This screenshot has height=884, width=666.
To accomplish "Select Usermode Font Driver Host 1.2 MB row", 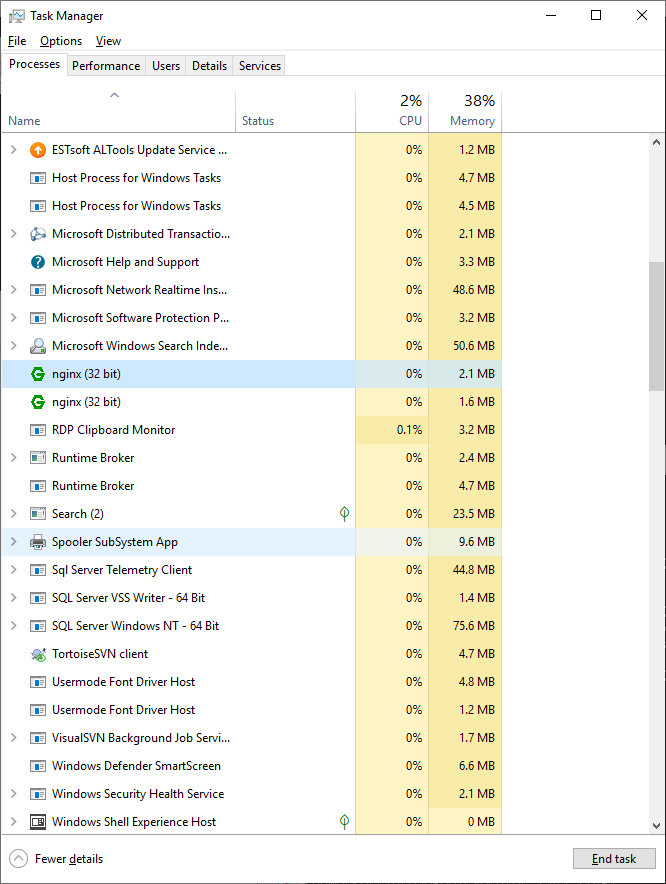I will (252, 710).
